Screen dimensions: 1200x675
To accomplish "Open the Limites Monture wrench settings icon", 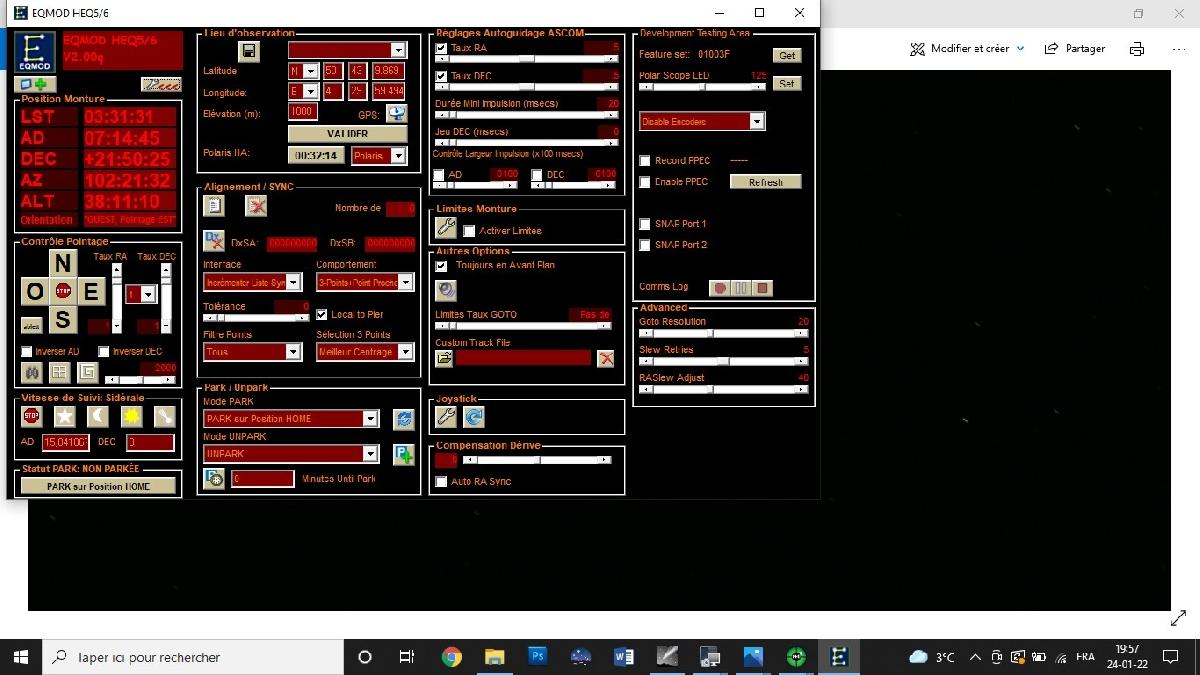I will click(446, 229).
